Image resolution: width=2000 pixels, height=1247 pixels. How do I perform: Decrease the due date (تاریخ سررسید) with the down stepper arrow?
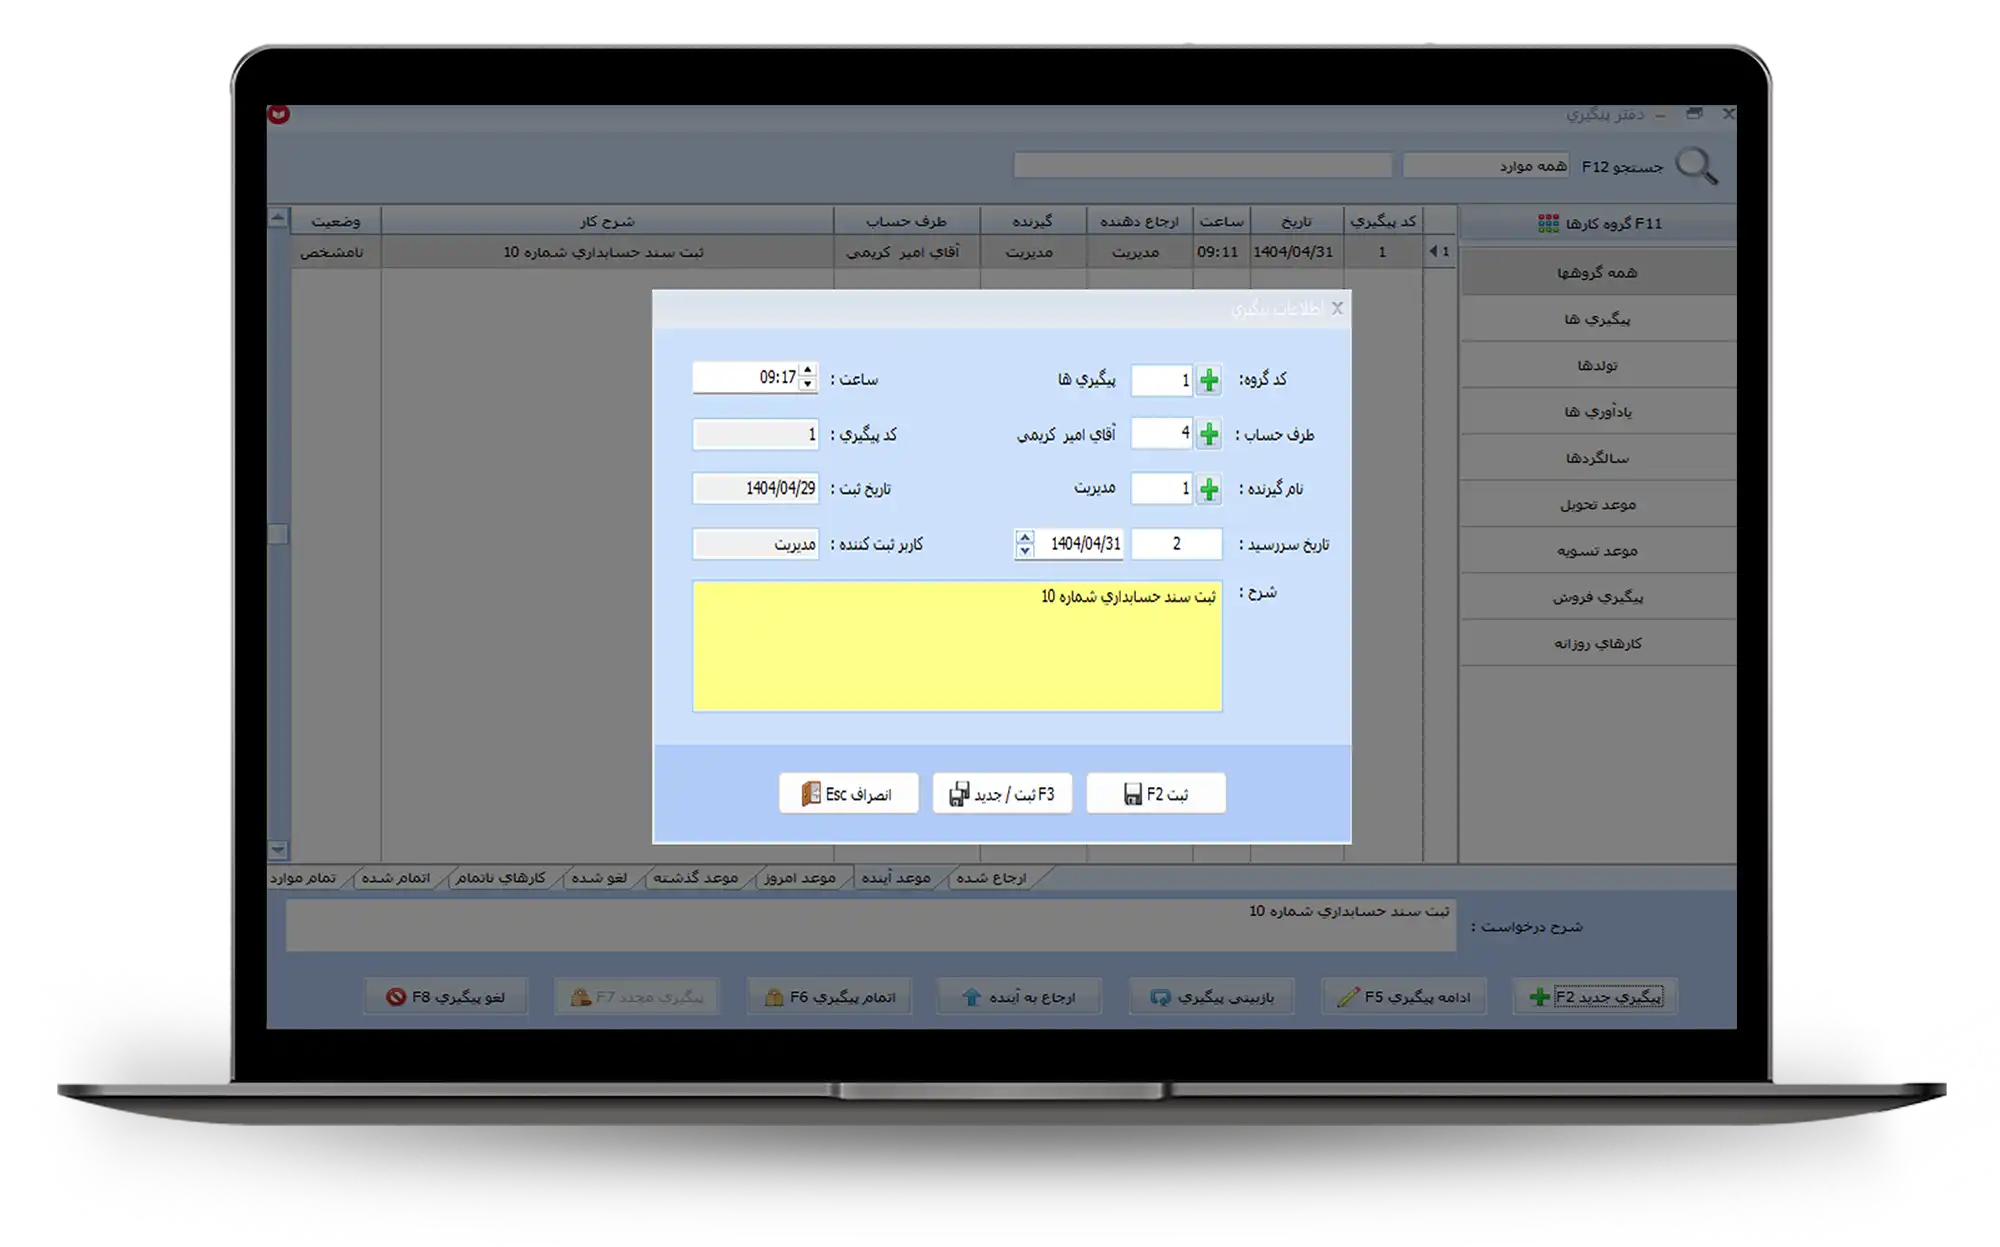1025,551
